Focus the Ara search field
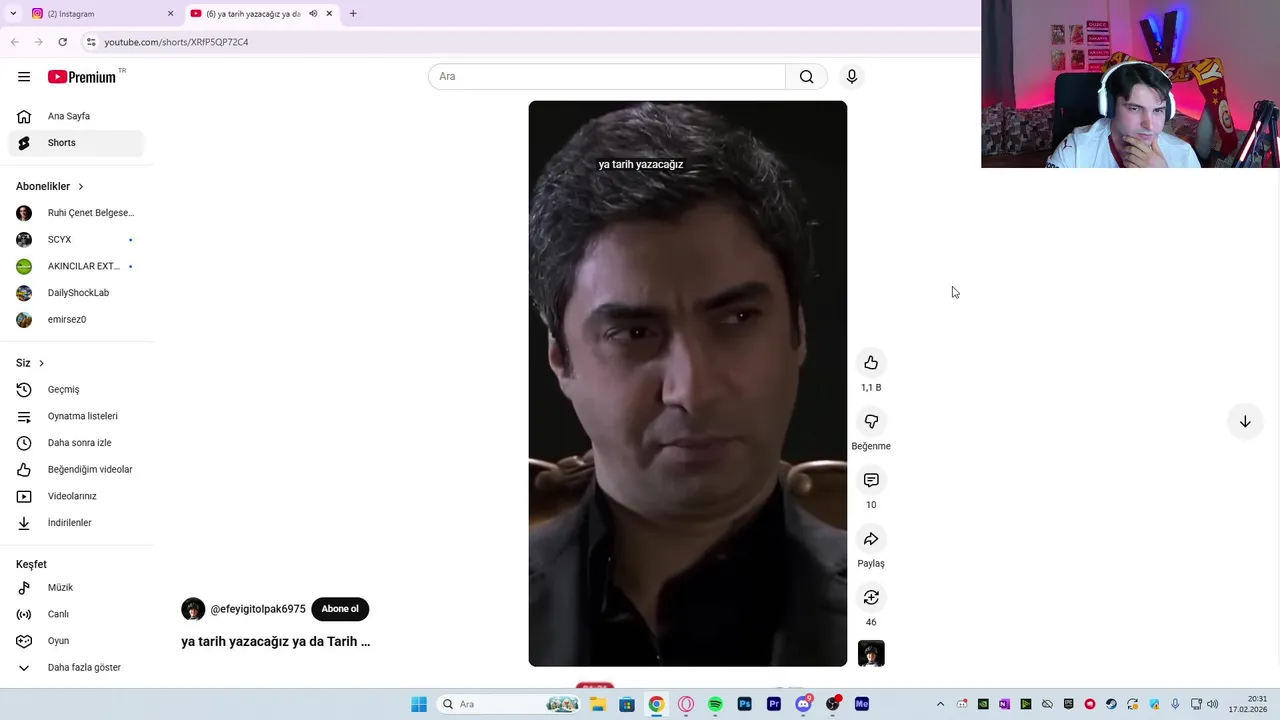This screenshot has height=720, width=1280. 607,77
